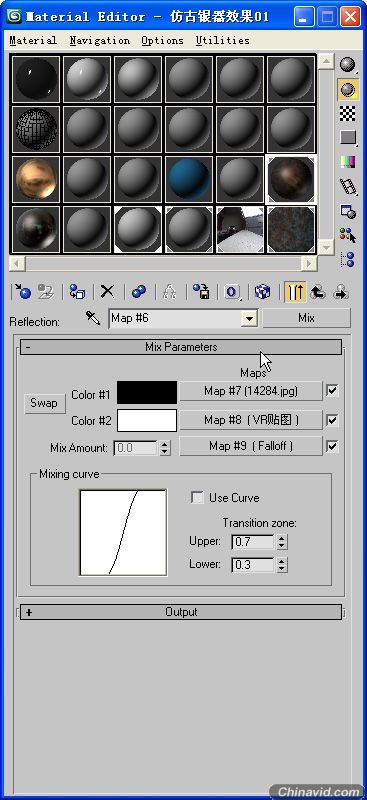Toggle the Backlight icon in side toolbar
This screenshot has width=367, height=800.
348,90
